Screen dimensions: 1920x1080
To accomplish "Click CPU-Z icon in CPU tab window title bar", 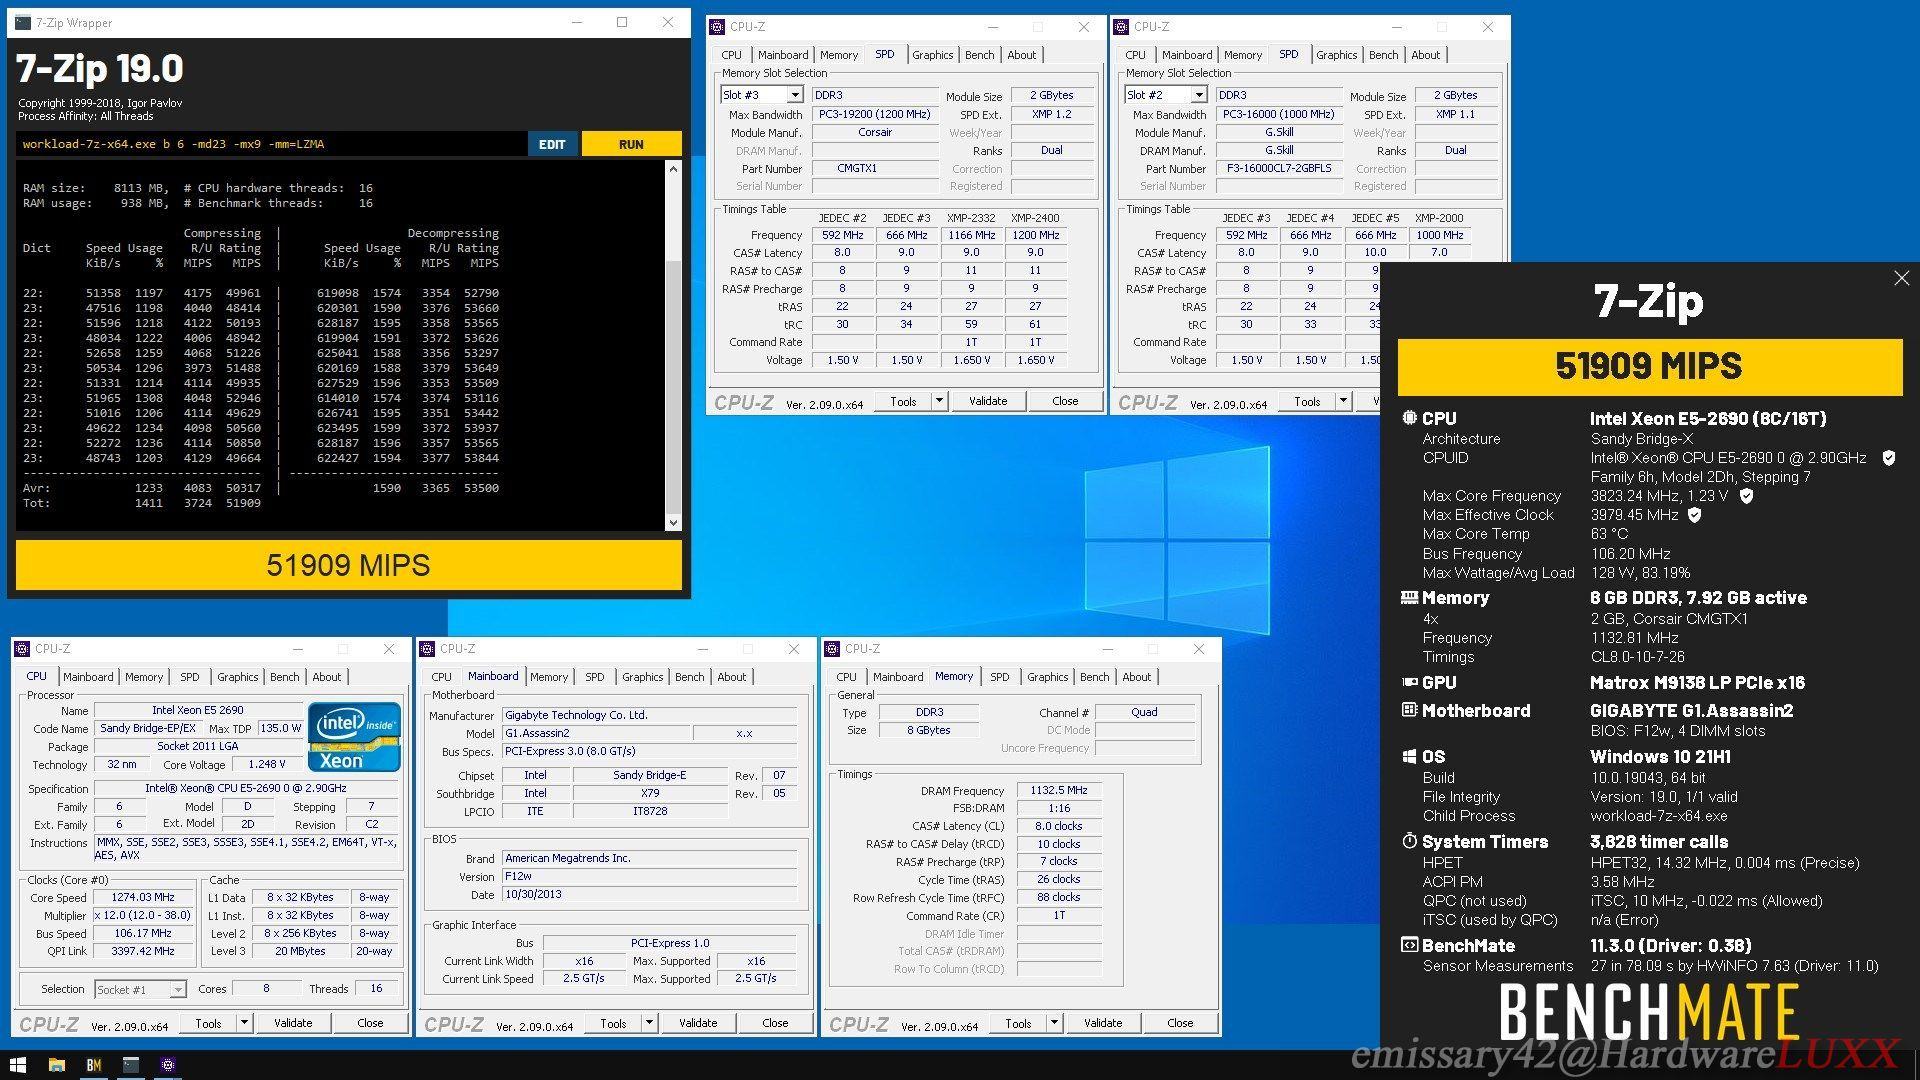I will click(22, 649).
